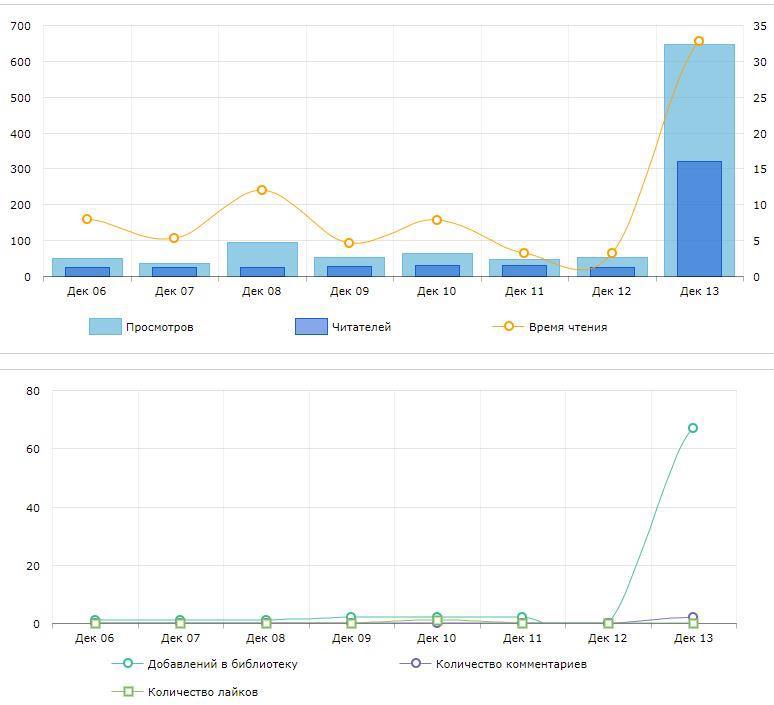Viewport: 774px width, 705px height.
Task: Toggle the Просмотров series via its legend label
Action: (x=160, y=327)
